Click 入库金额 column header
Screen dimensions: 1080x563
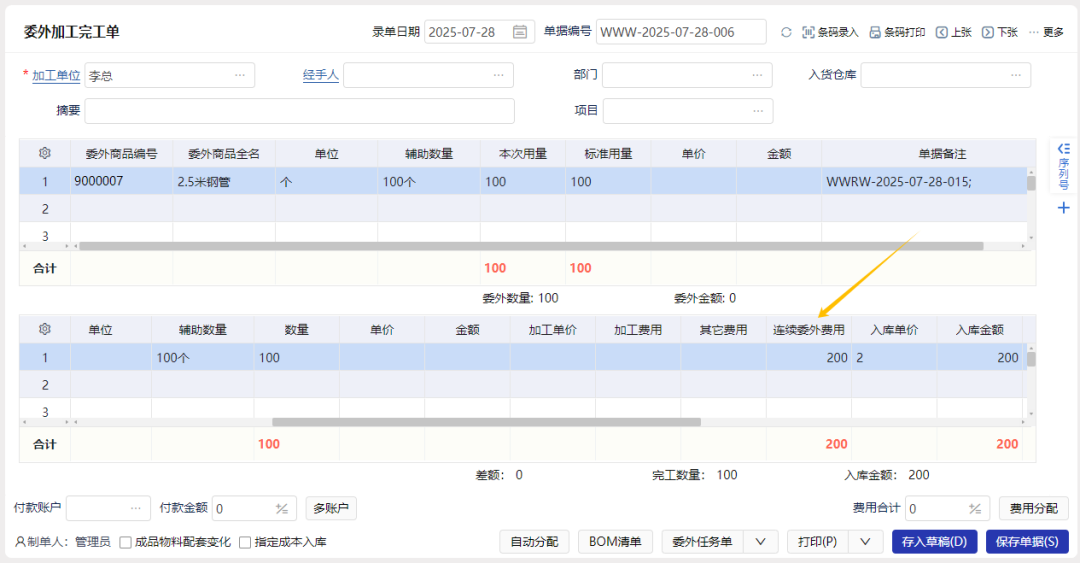coord(979,330)
